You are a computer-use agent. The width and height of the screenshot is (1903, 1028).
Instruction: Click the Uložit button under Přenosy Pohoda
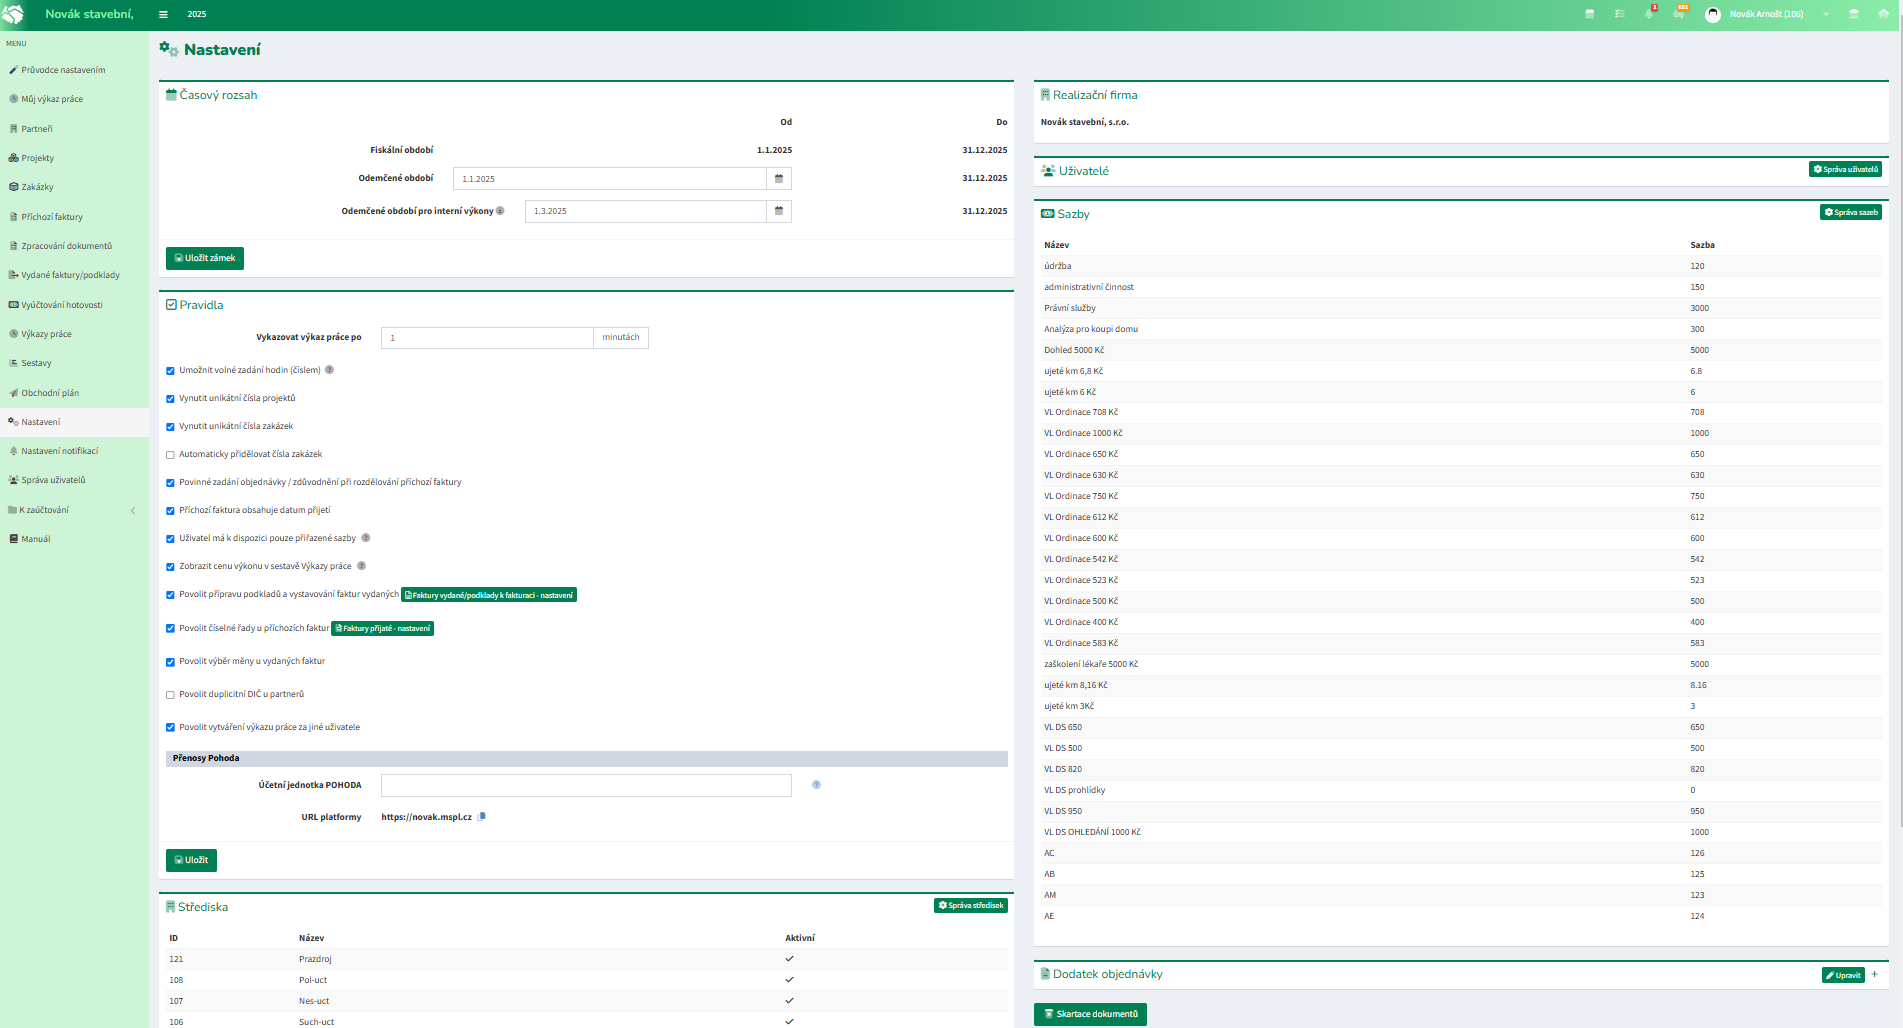click(191, 860)
